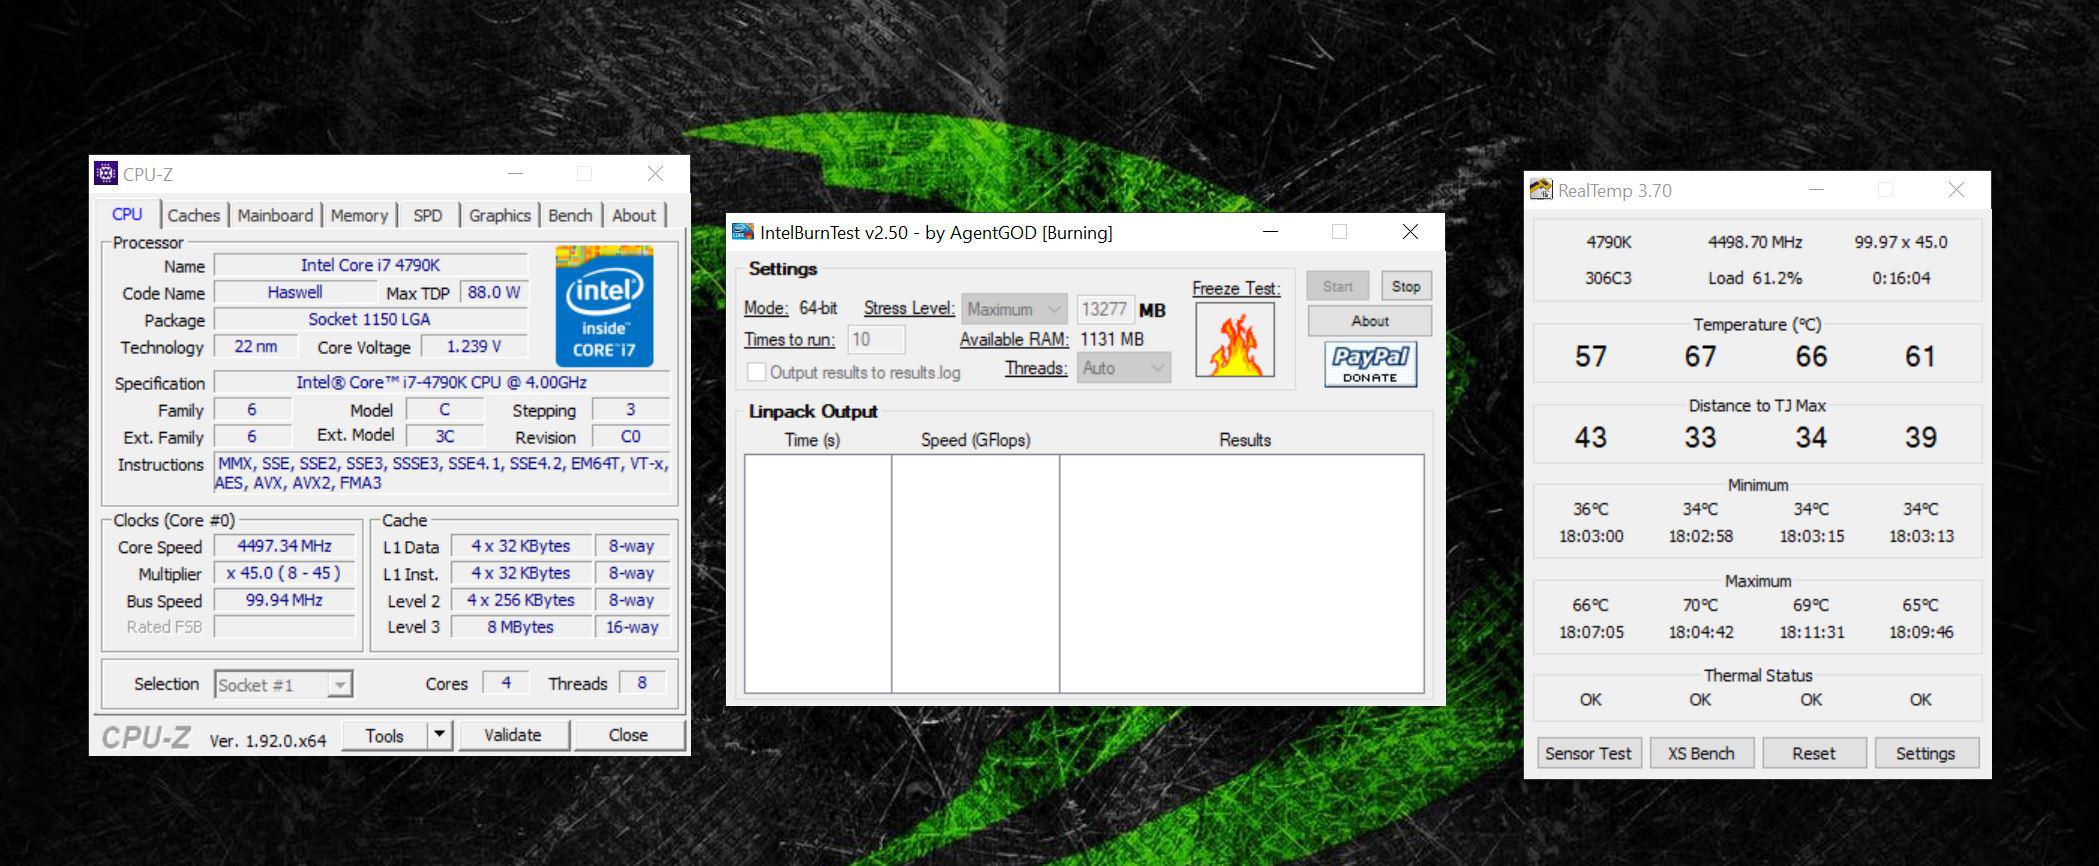Click the Mode 64-bit label in IntelBurnTest
Viewport: 2099px width, 866px height.
[791, 308]
